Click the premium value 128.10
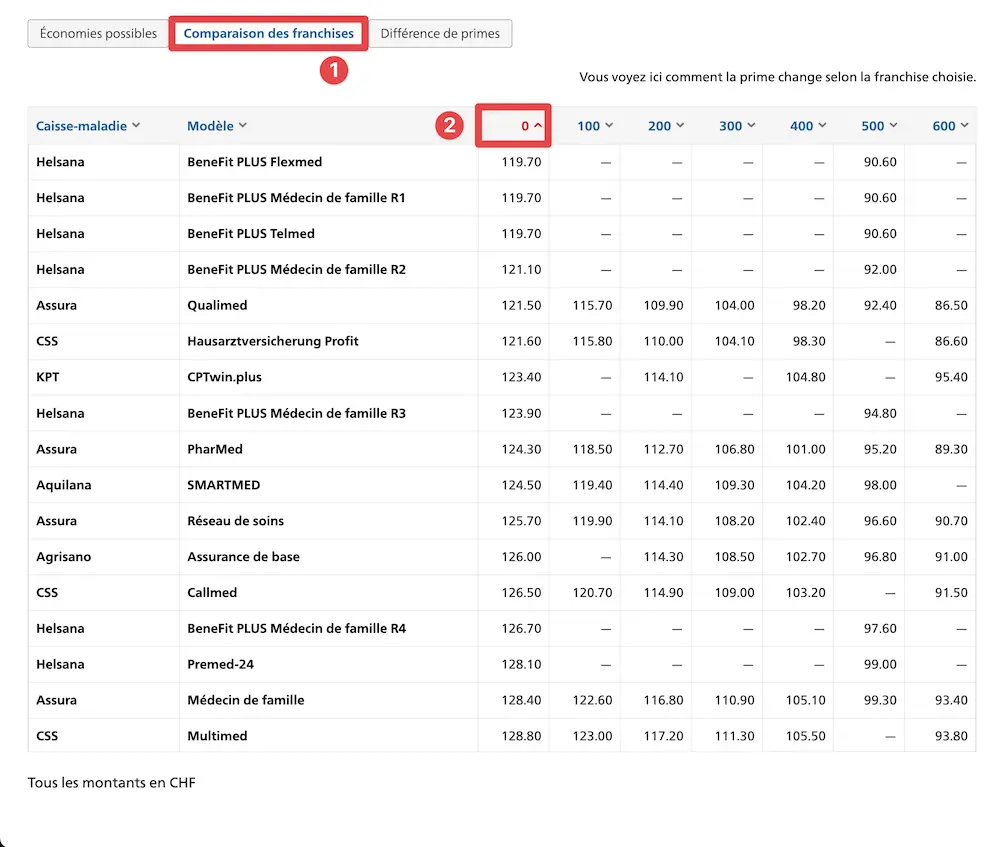The height and width of the screenshot is (847, 1000). coord(521,664)
